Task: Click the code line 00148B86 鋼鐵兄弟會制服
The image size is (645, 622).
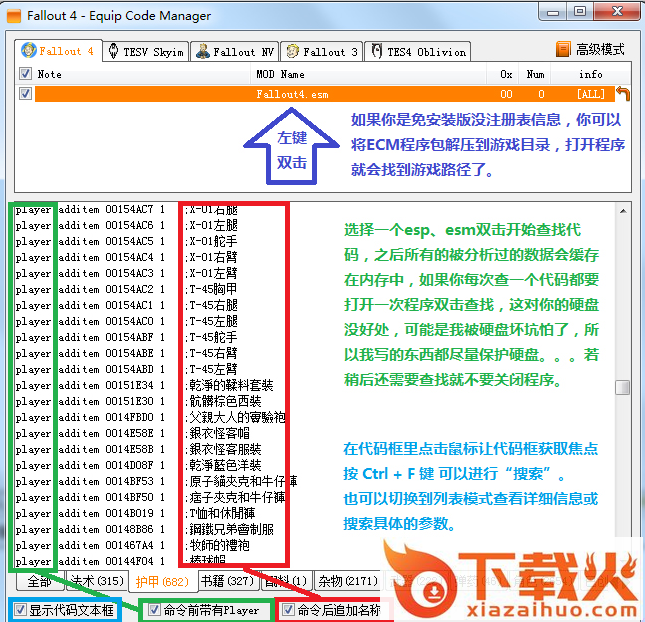Action: tap(144, 529)
